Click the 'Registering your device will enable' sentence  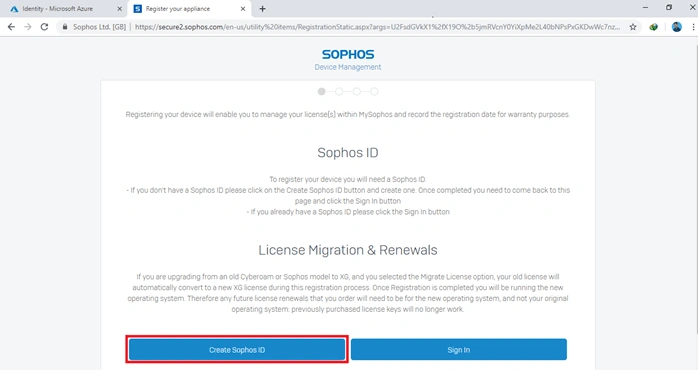pyautogui.click(x=348, y=114)
